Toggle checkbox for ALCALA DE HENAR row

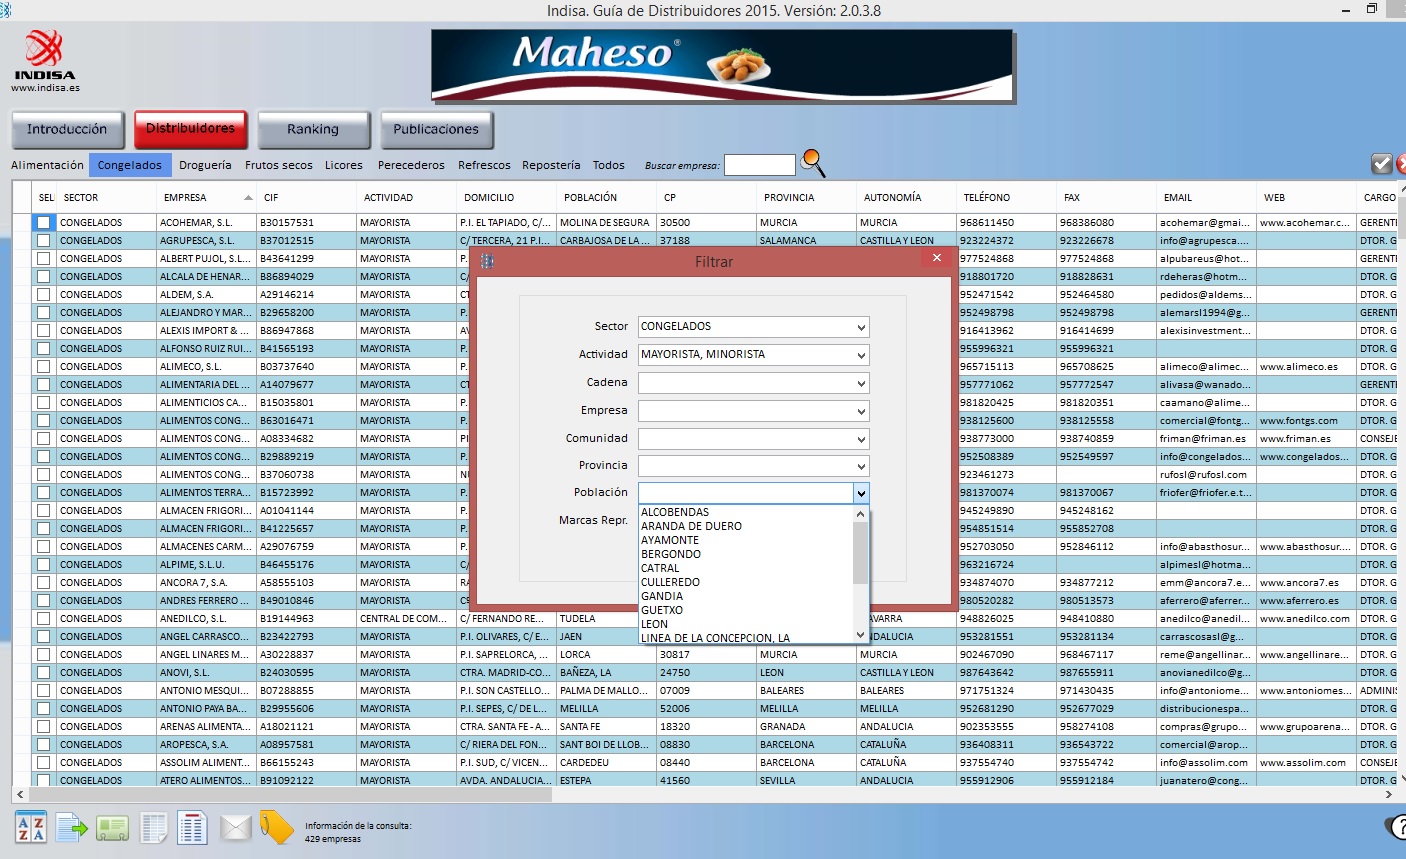(43, 277)
